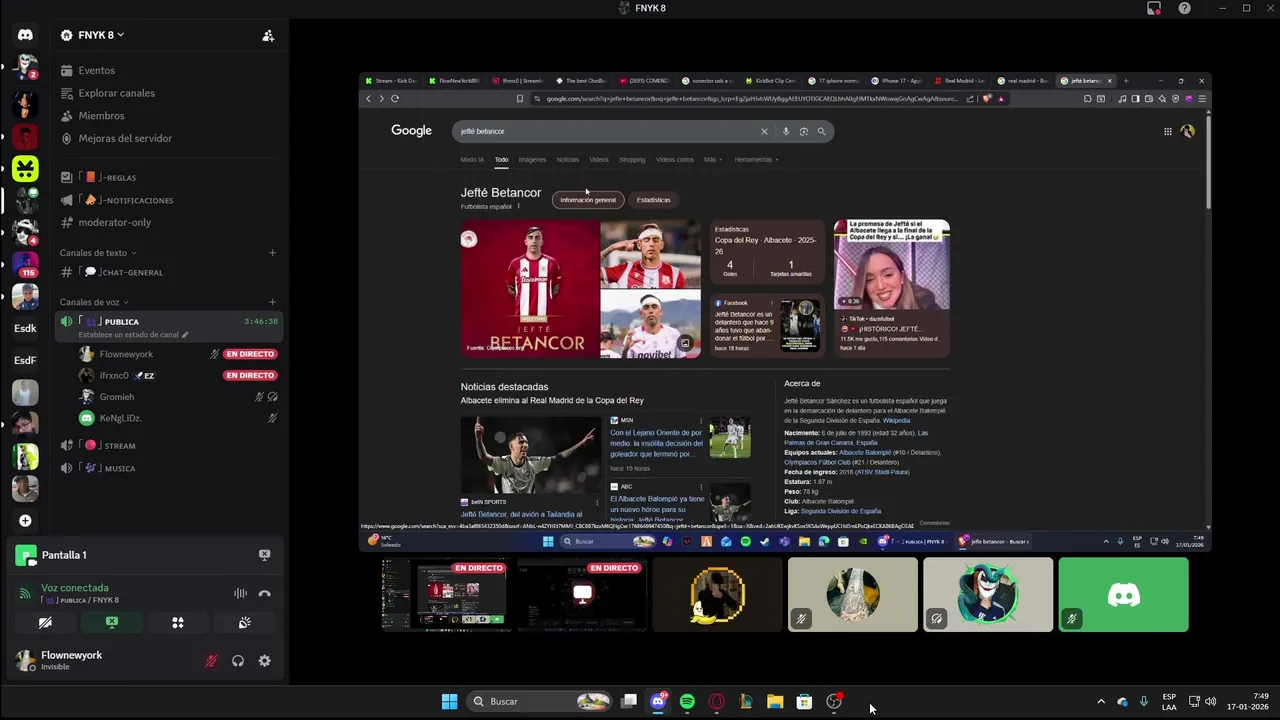Add a channel to Canales de texto
The height and width of the screenshot is (720, 1280).
tap(272, 253)
